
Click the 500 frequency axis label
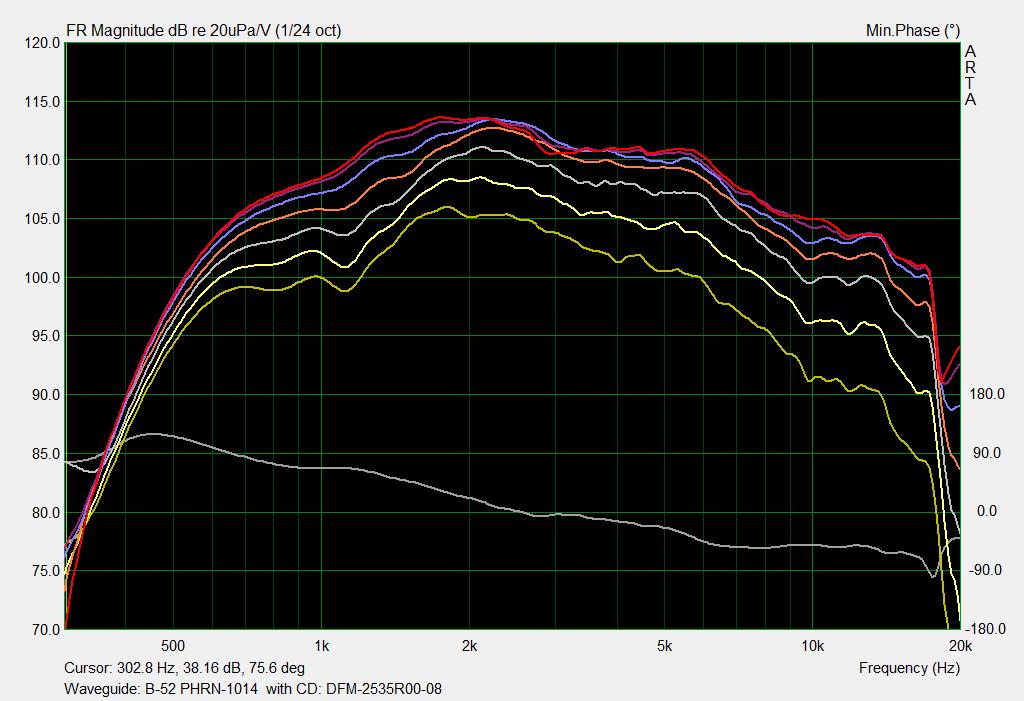click(x=172, y=646)
